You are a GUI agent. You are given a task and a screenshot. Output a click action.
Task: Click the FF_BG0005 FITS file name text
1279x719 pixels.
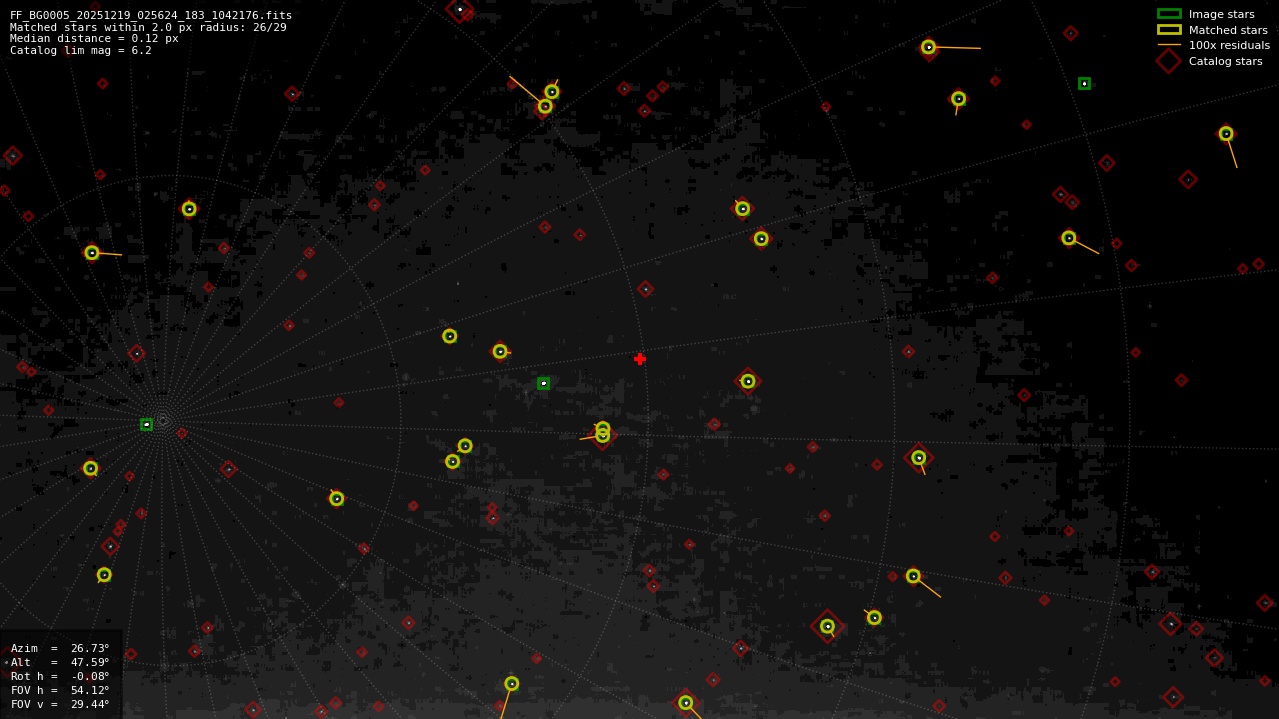pos(151,15)
